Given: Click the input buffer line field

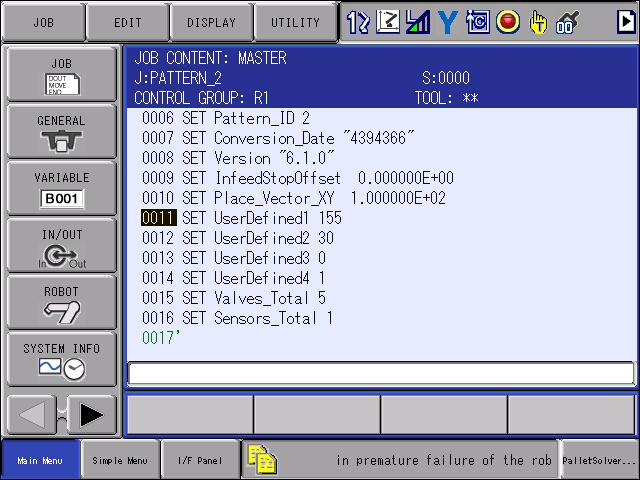Looking at the screenshot, I should [381, 373].
